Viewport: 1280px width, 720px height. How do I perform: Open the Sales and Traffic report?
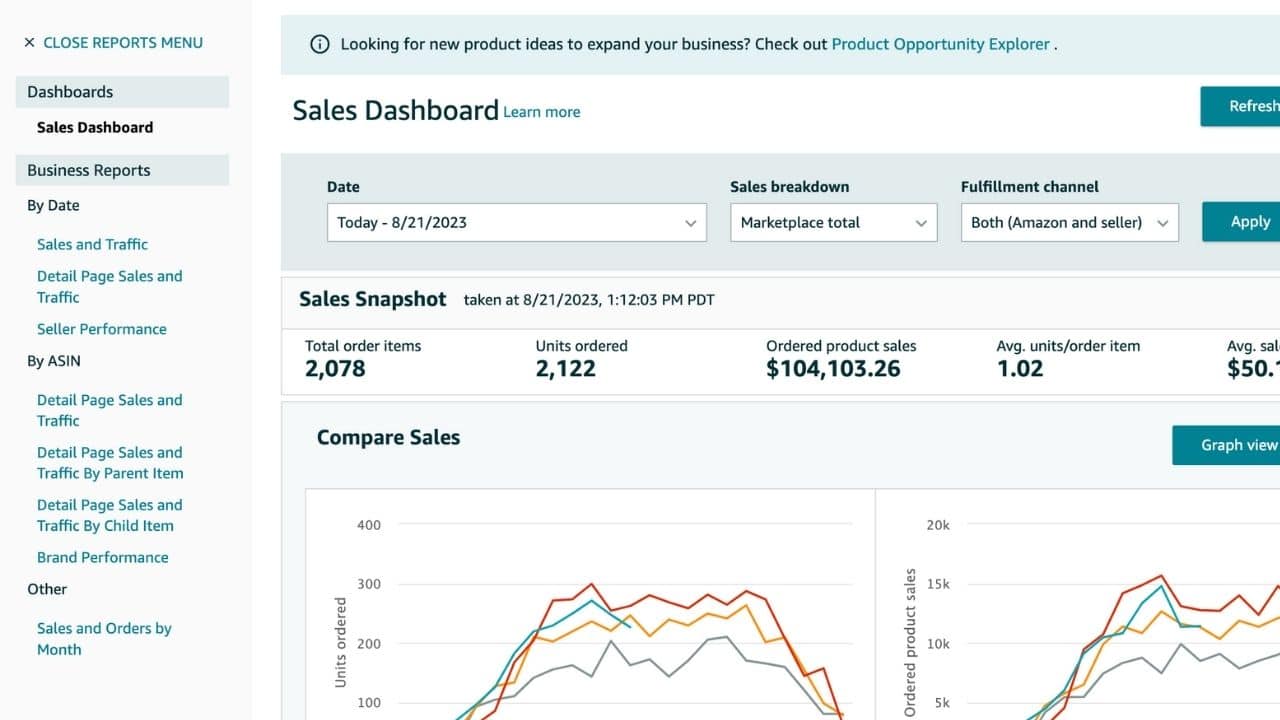click(92, 244)
